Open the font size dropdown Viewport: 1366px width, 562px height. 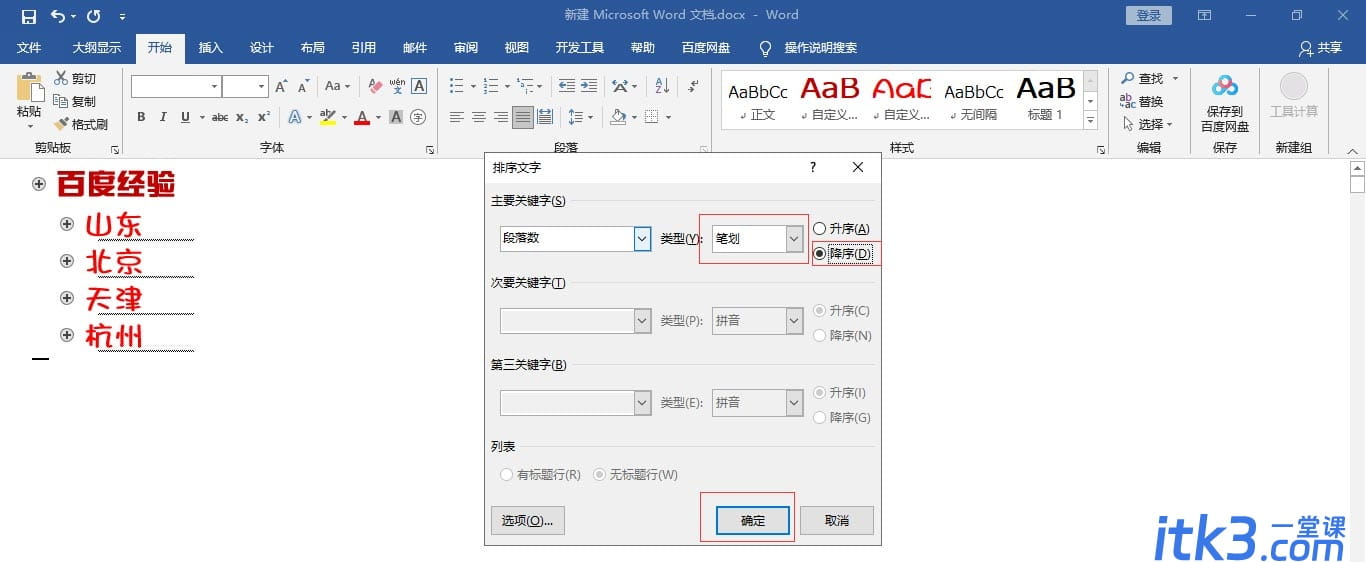[x=262, y=87]
